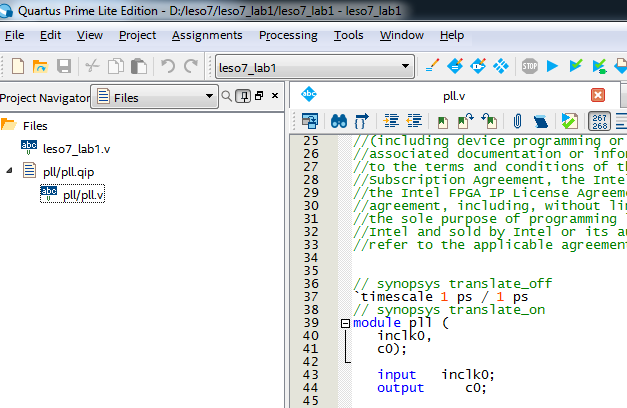627x408 pixels.
Task: Click the paperclip icon in editor toolbar
Action: (x=517, y=121)
